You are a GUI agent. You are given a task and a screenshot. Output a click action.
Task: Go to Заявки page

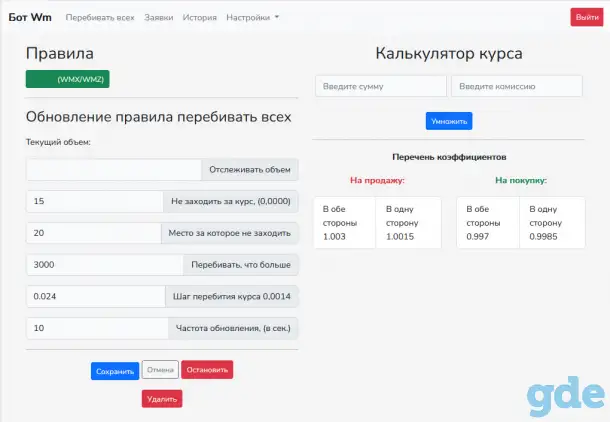click(x=159, y=18)
